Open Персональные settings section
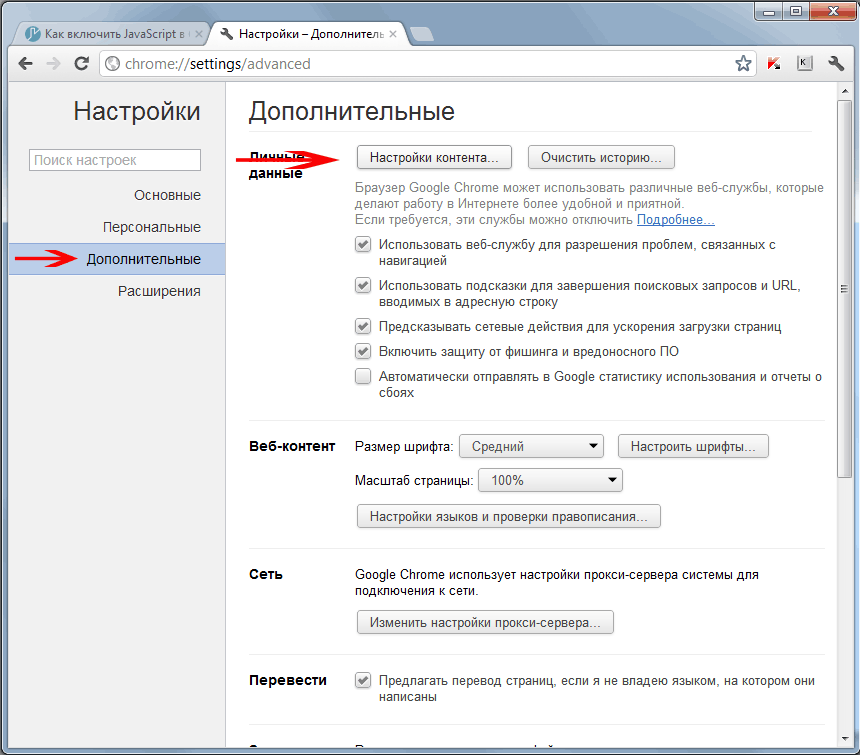The height and width of the screenshot is (755, 860). (152, 227)
